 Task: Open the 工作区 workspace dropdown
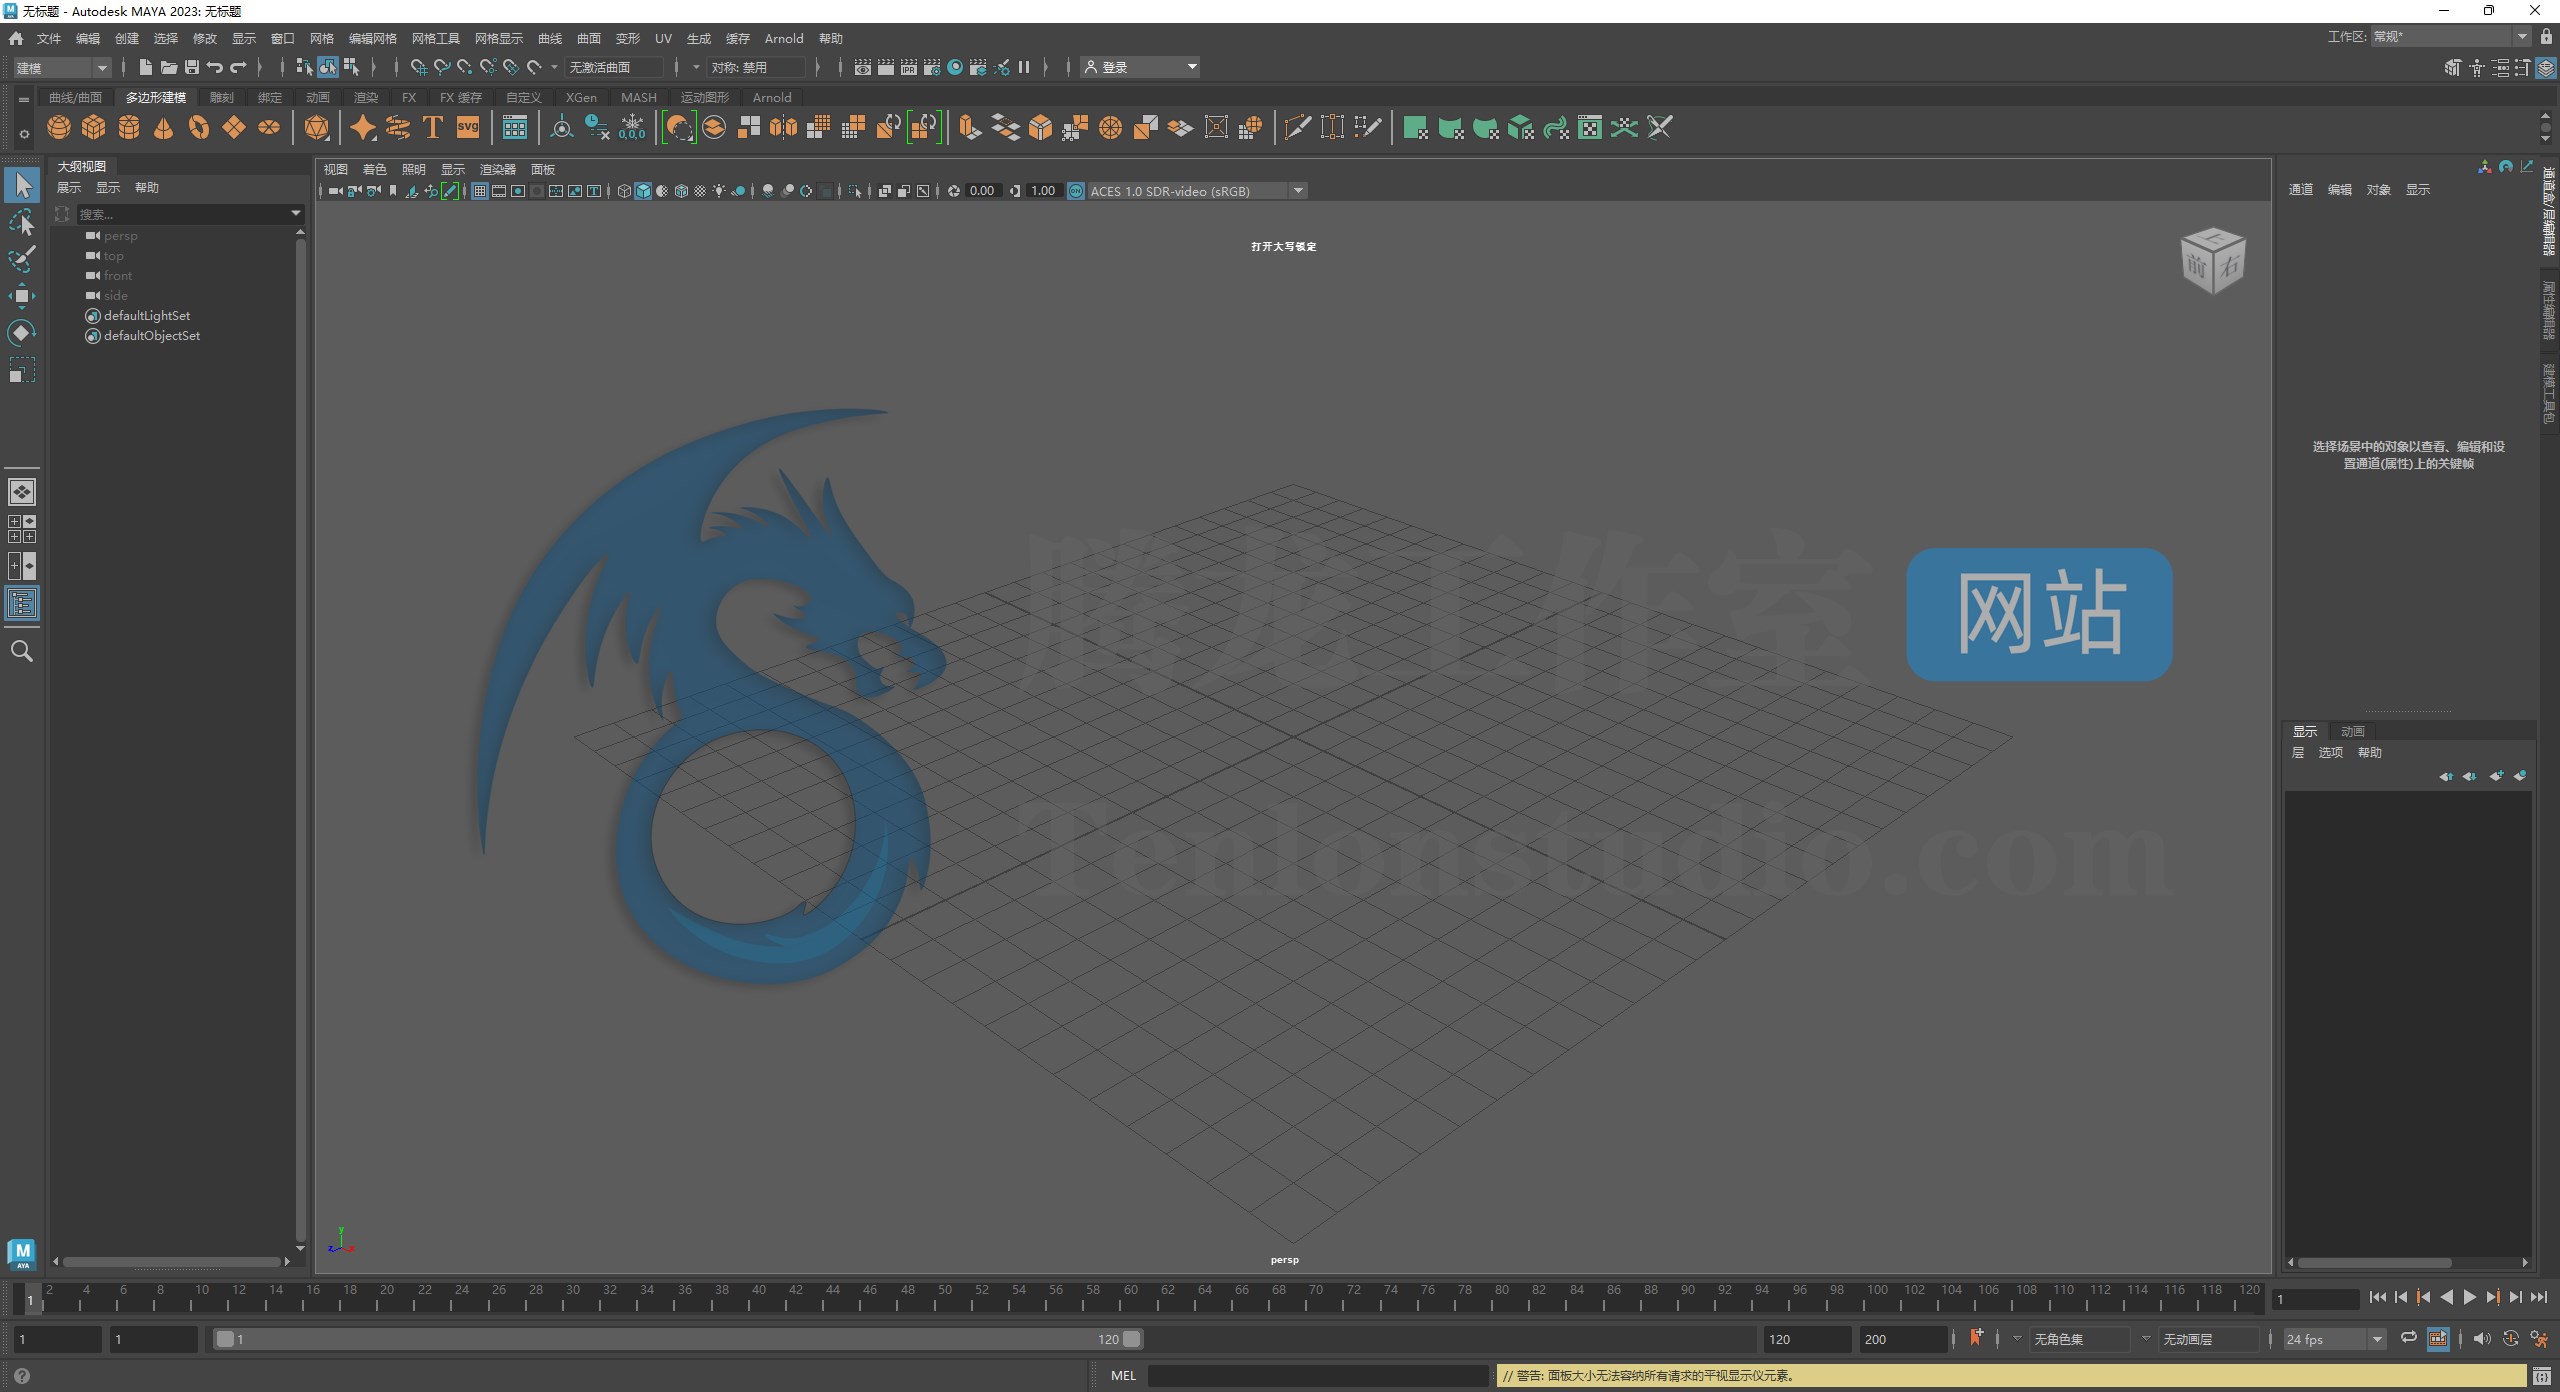tap(2450, 36)
